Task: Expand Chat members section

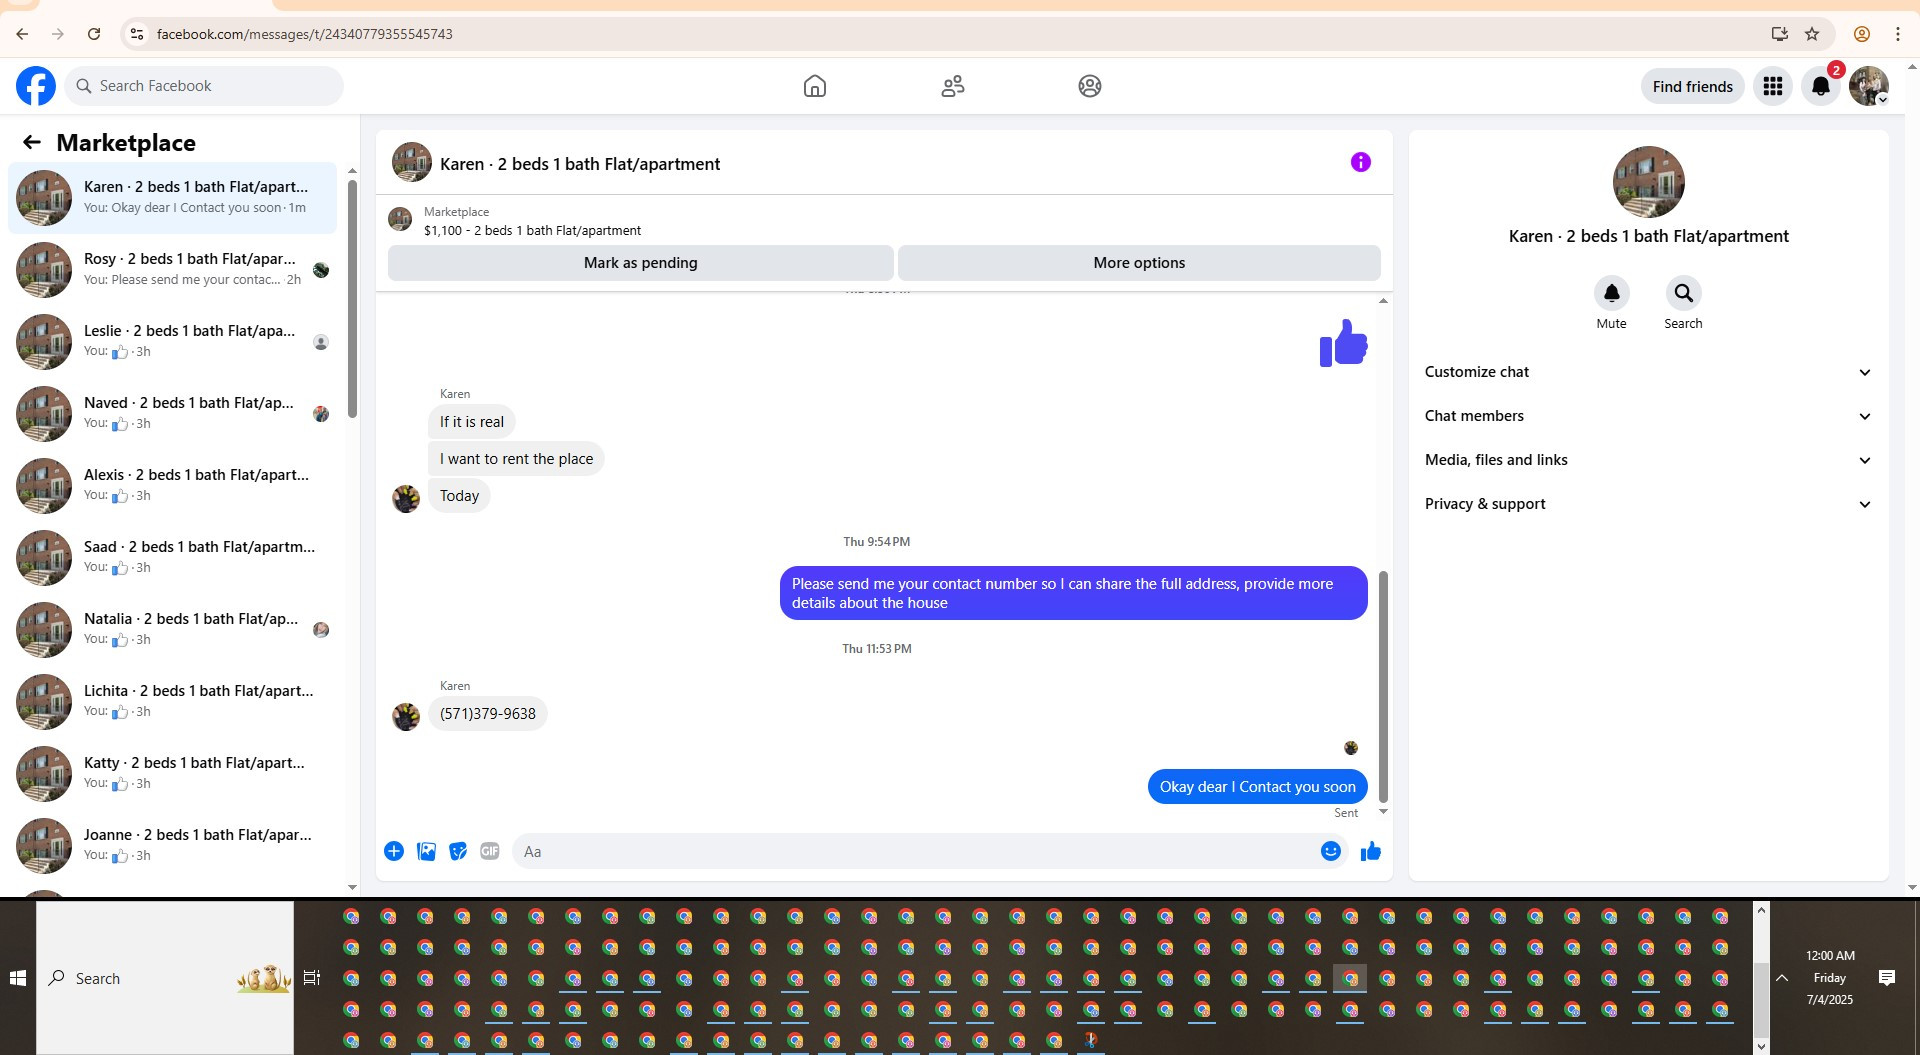Action: [x=1648, y=416]
